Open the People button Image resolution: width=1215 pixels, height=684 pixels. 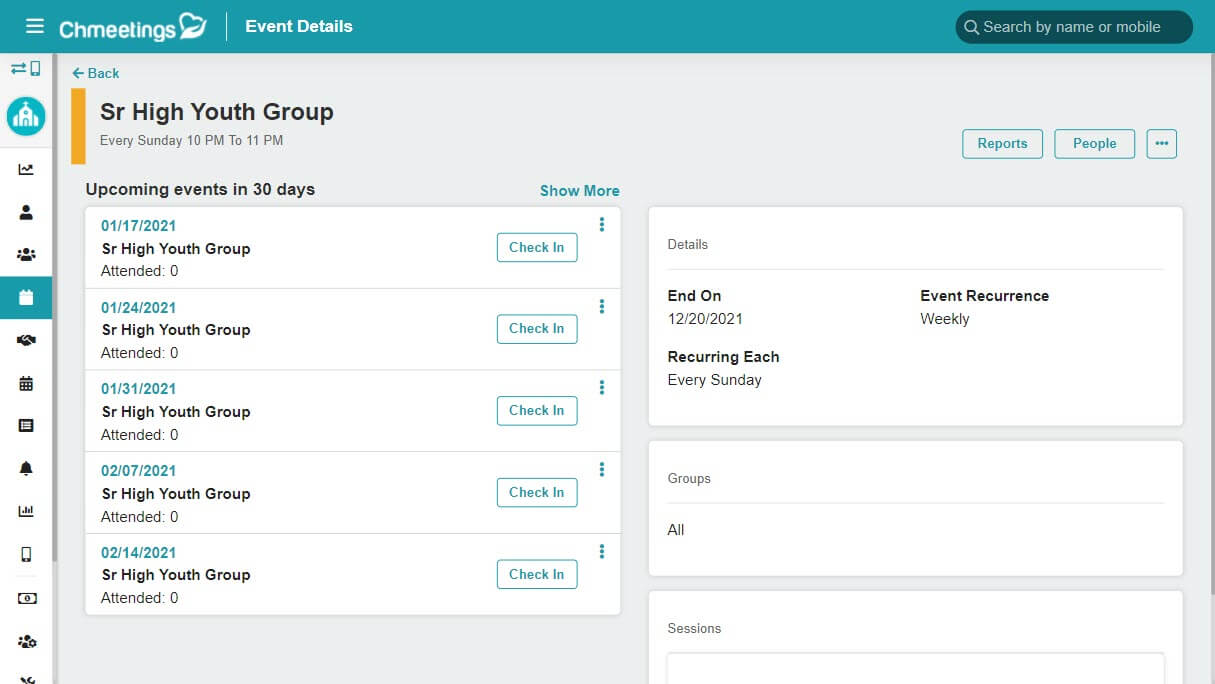(1094, 143)
